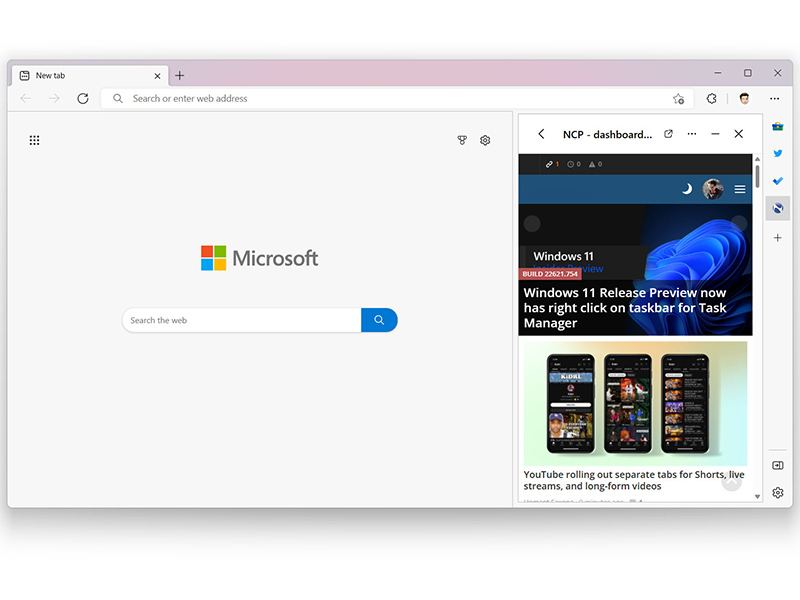Reload the page with the refresh icon

(83, 98)
